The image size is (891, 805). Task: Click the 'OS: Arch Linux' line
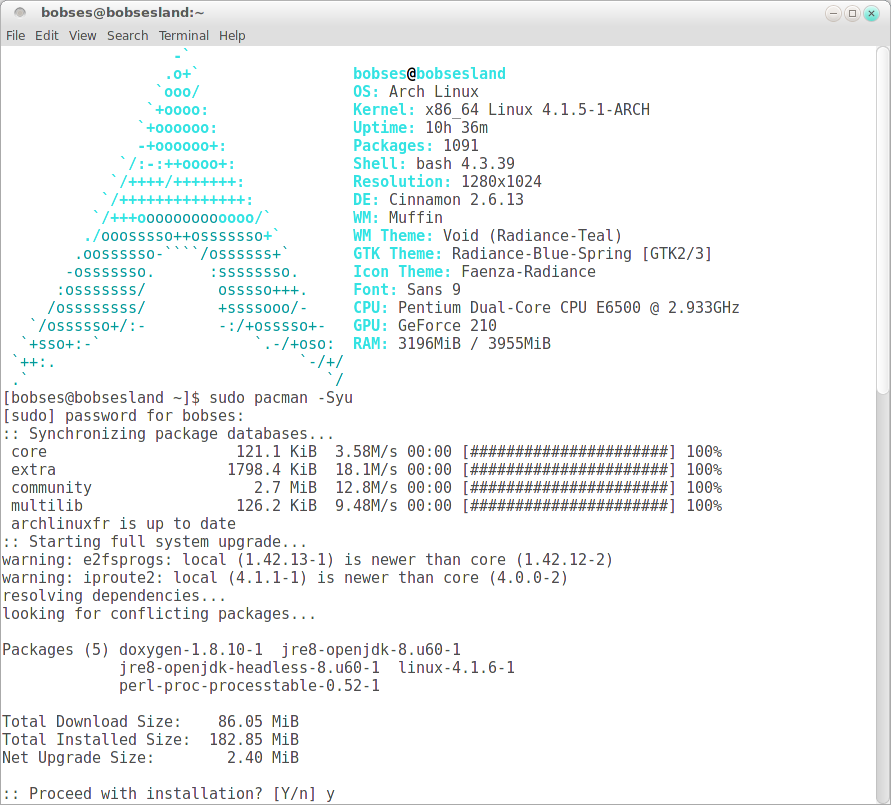(x=416, y=91)
